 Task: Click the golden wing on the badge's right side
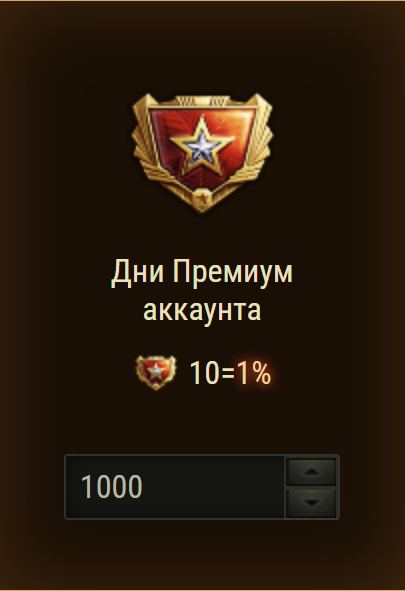click(x=260, y=149)
